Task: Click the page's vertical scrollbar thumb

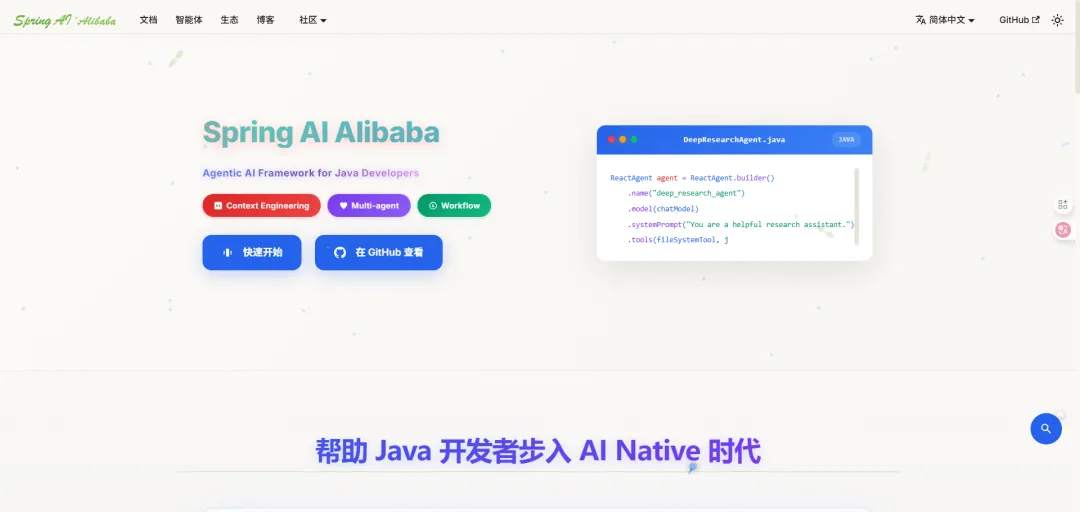Action: click(1077, 48)
